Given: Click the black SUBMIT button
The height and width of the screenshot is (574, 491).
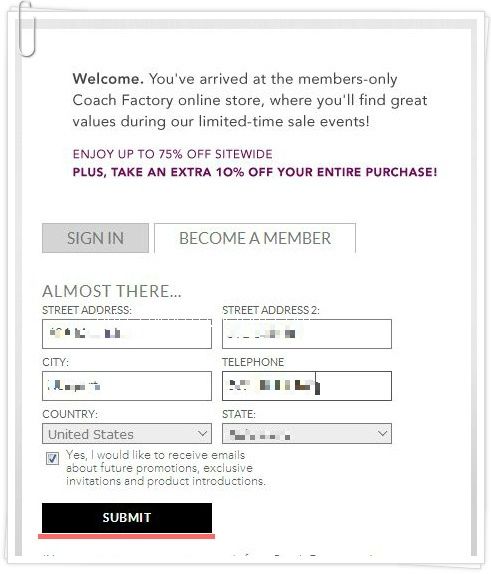Looking at the screenshot, I should tap(127, 518).
